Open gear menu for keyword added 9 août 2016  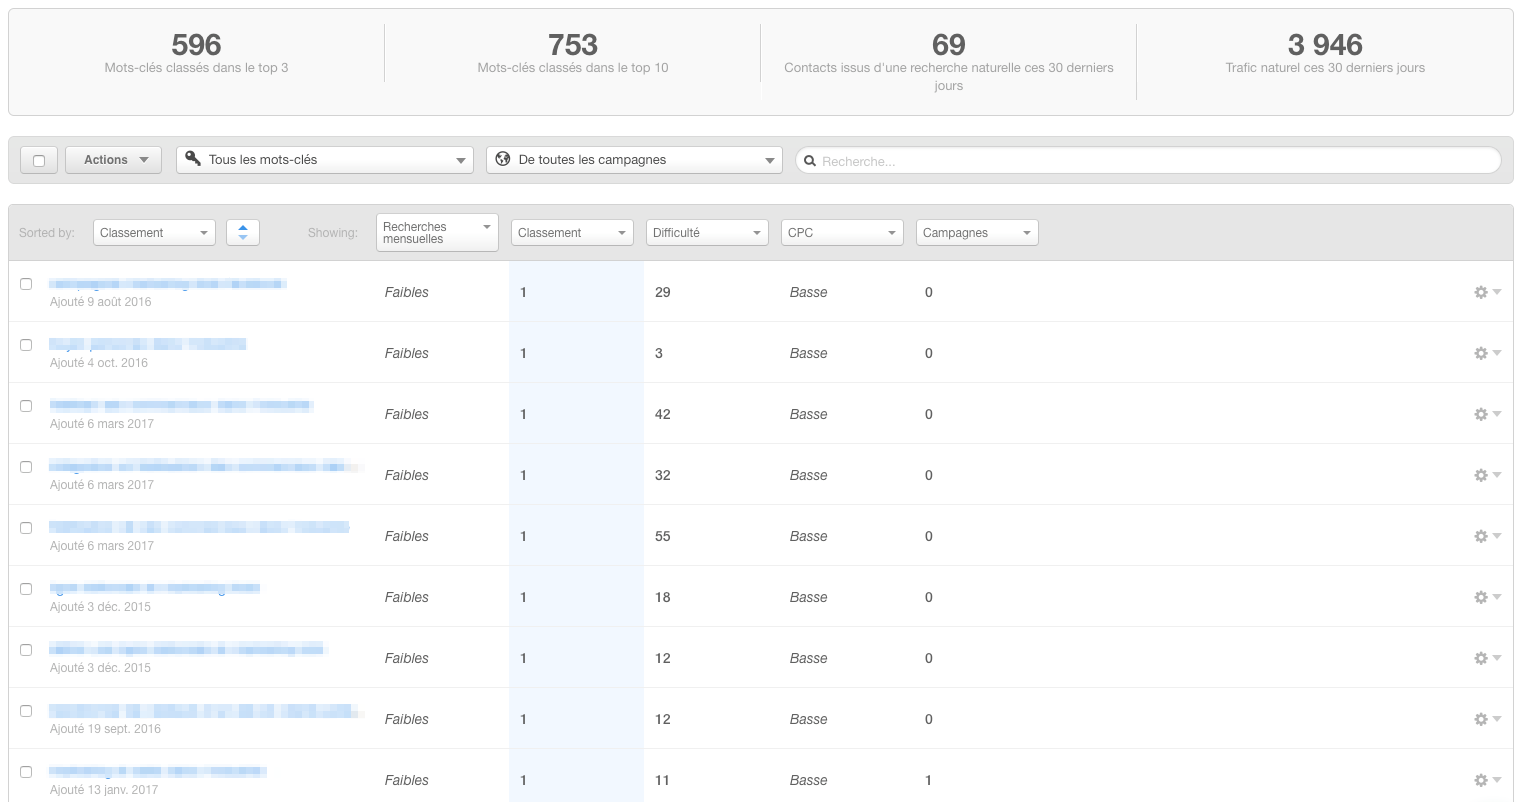pos(1487,292)
